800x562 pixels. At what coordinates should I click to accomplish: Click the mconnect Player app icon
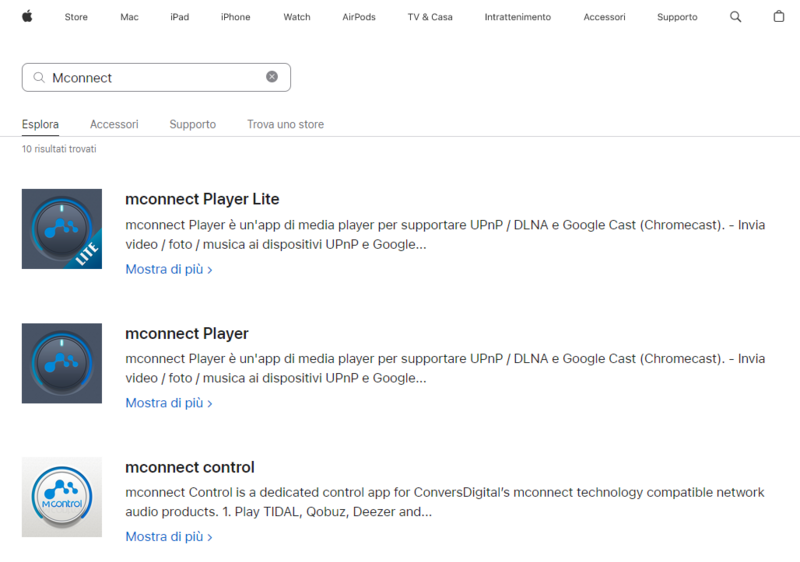click(x=62, y=363)
